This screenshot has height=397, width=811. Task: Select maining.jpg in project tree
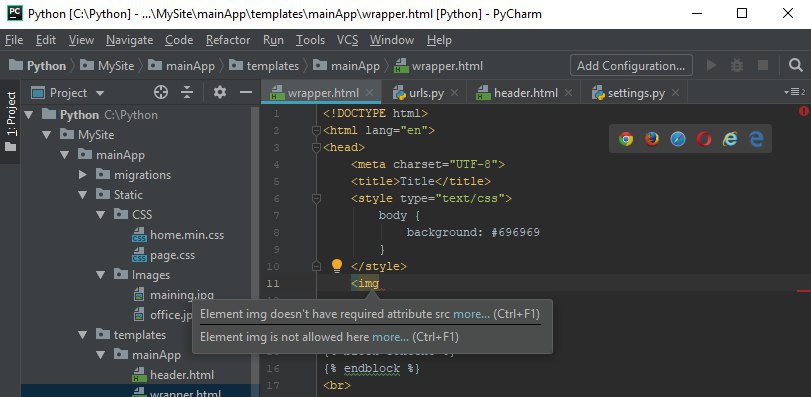pyautogui.click(x=173, y=295)
